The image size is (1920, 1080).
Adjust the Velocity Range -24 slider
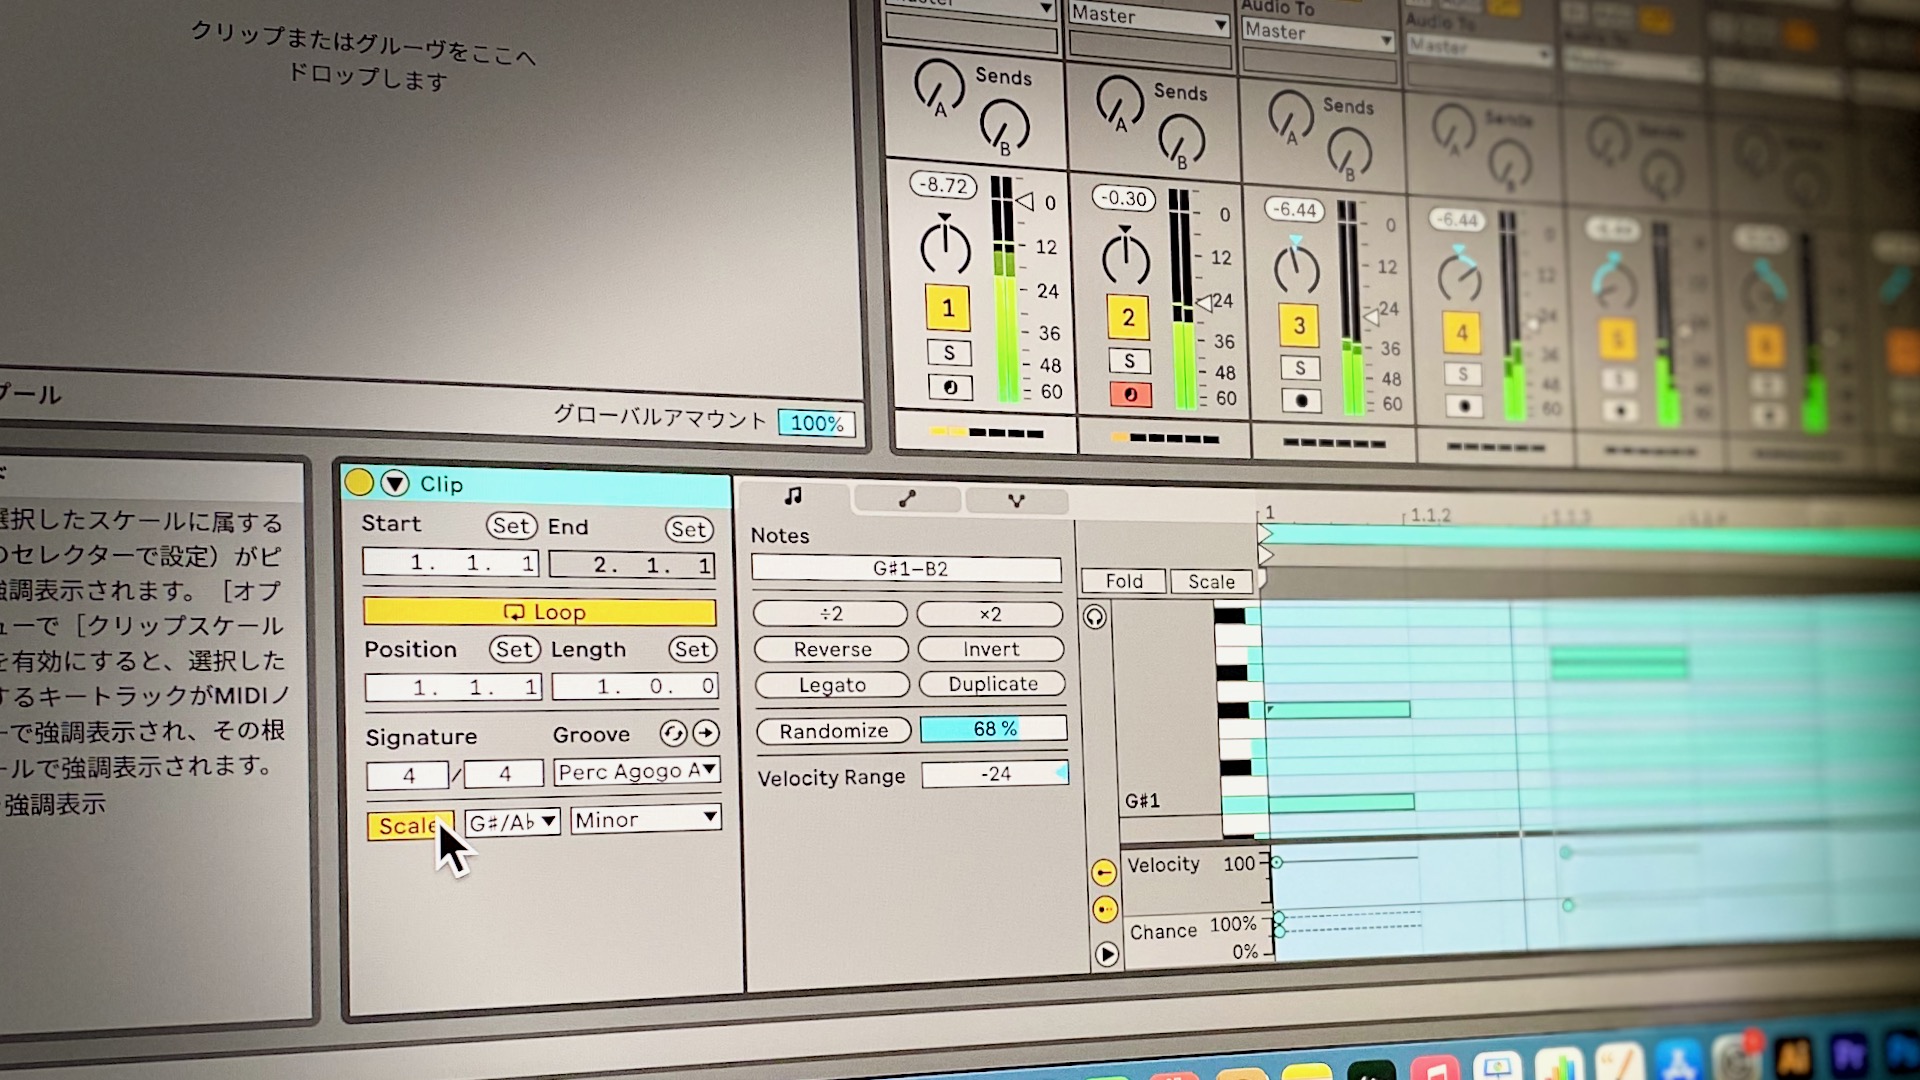[995, 774]
